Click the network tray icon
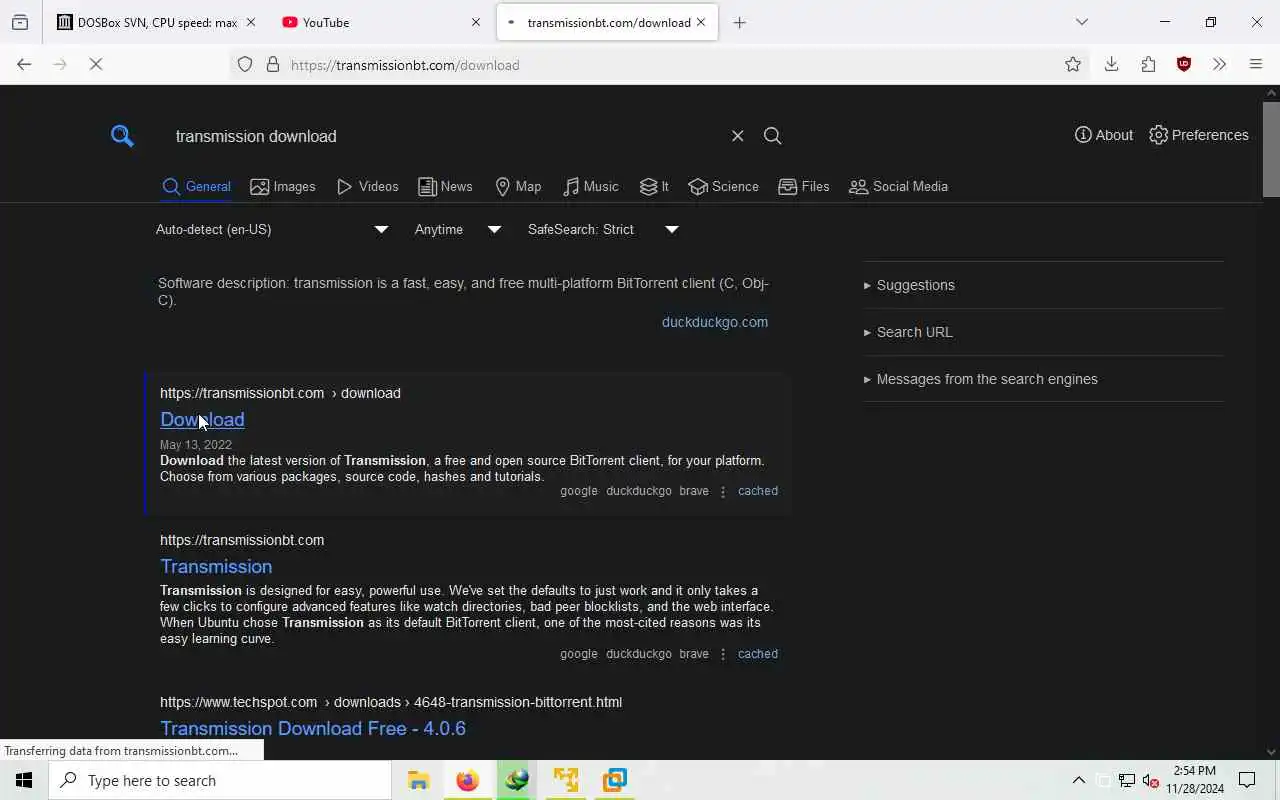 coord(1126,780)
